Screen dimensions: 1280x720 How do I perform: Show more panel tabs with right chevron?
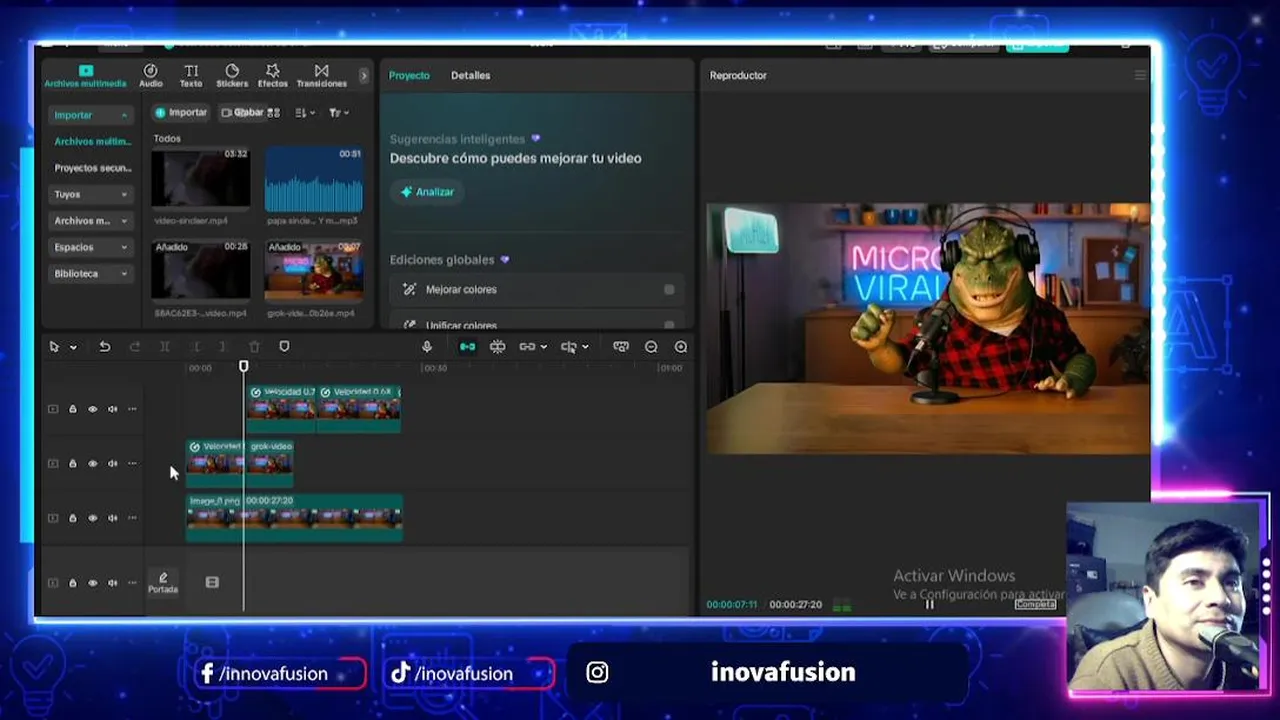(363, 75)
